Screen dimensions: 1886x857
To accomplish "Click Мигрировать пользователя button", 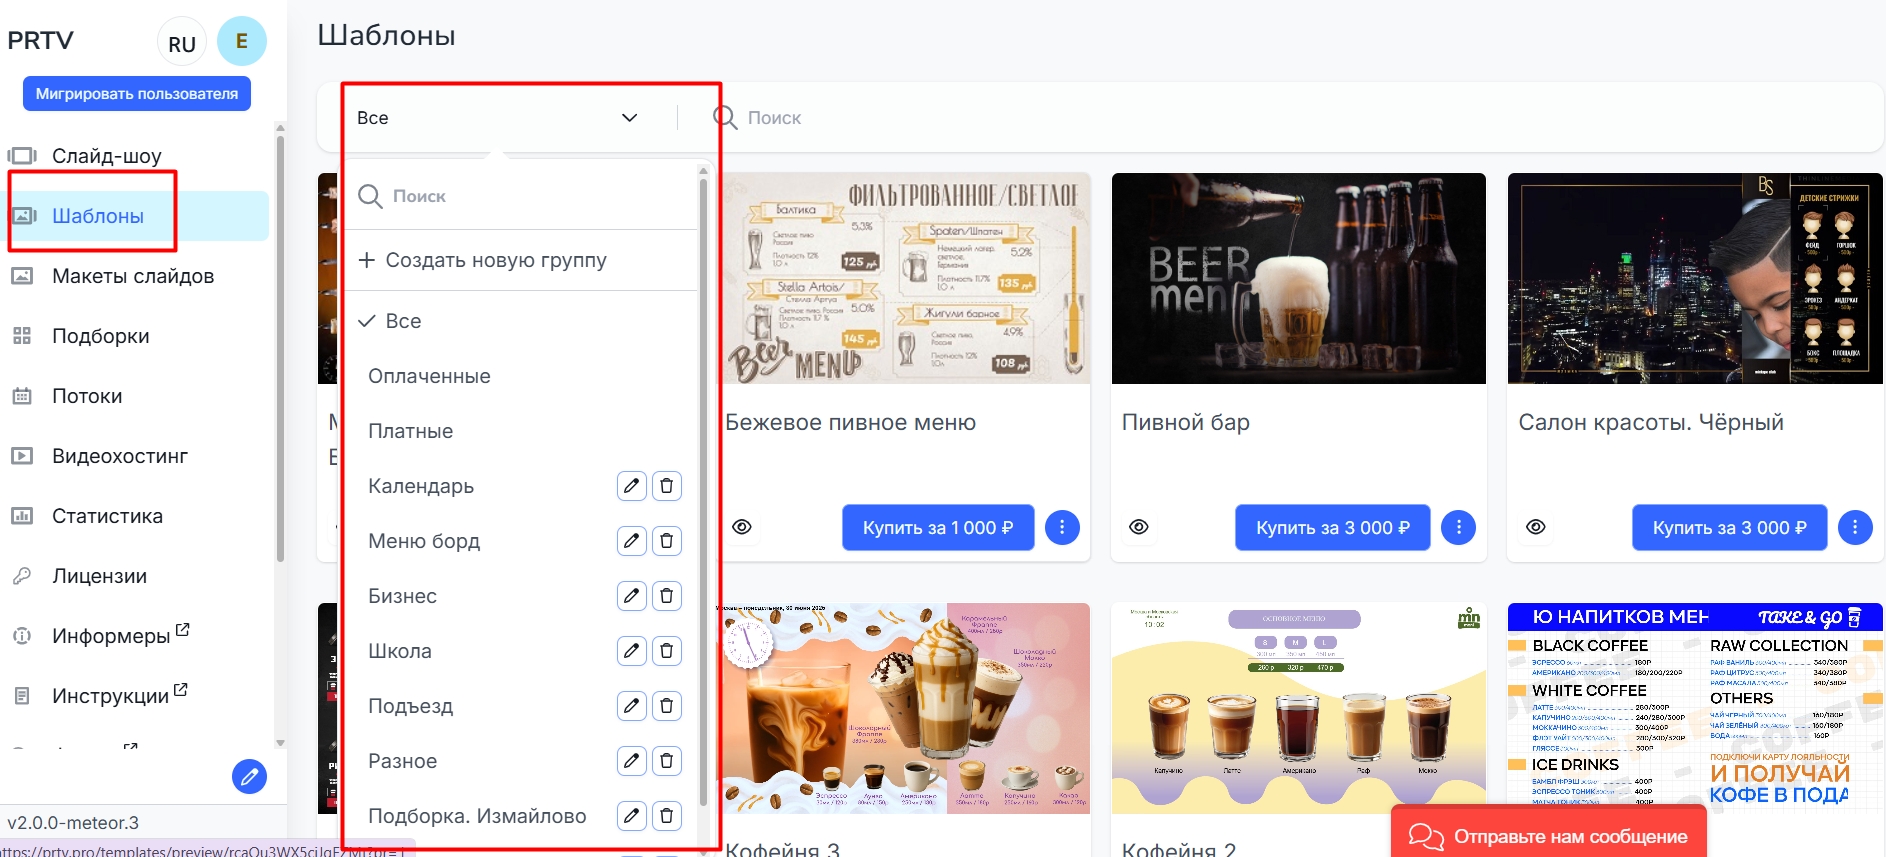I will point(137,94).
